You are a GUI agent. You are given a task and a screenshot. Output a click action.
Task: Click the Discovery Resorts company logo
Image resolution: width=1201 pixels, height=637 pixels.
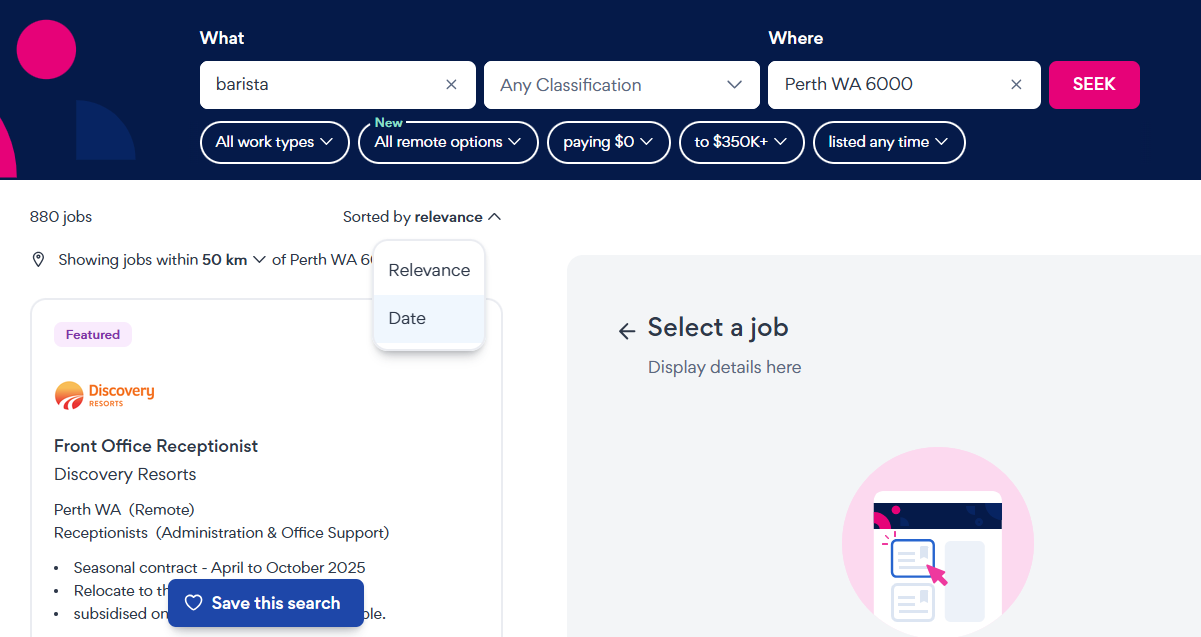(x=104, y=395)
